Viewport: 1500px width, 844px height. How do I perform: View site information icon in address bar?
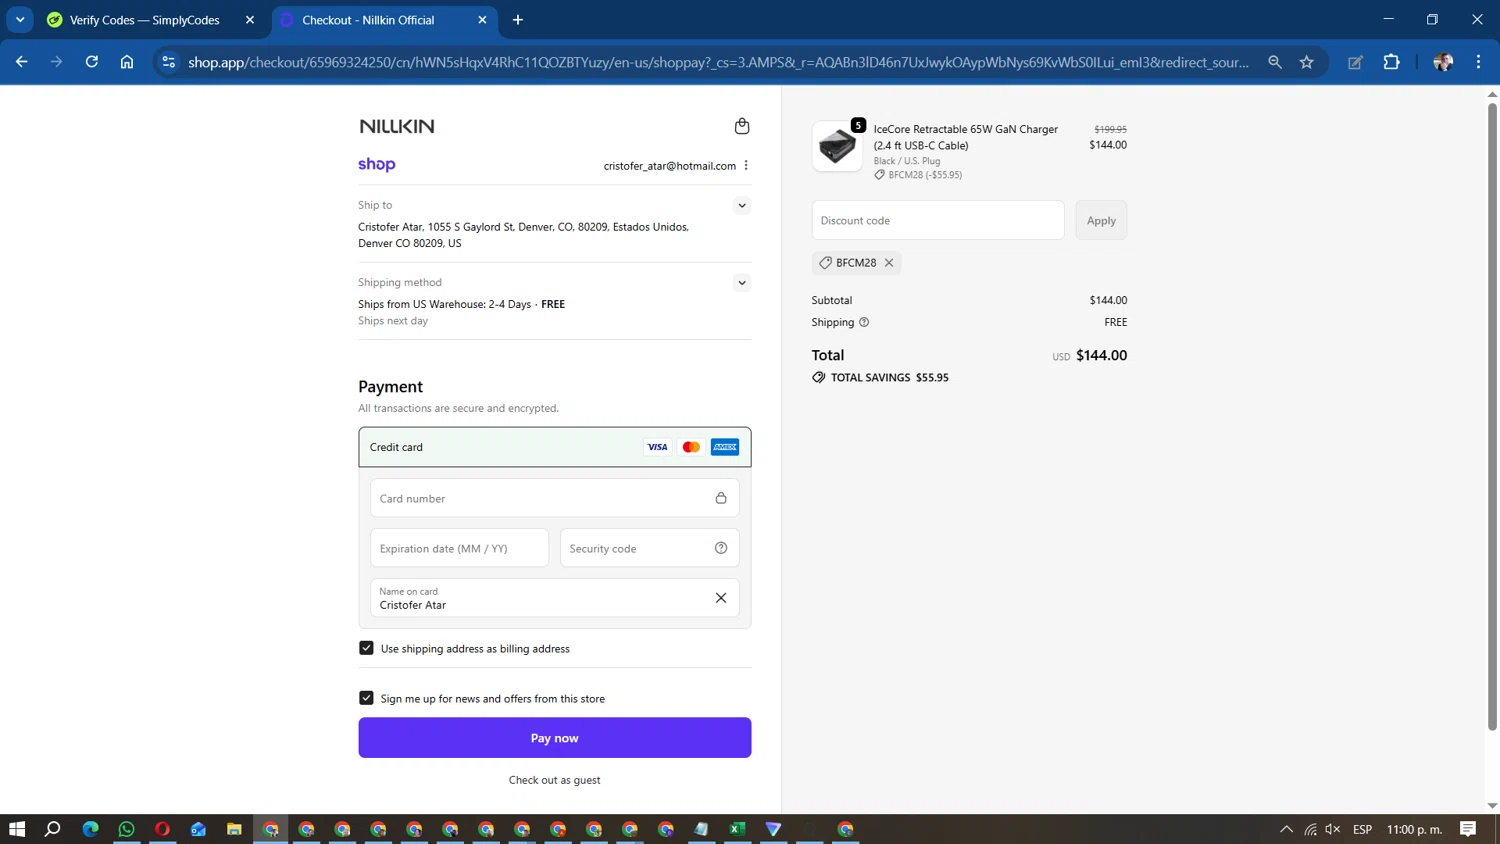tap(168, 62)
